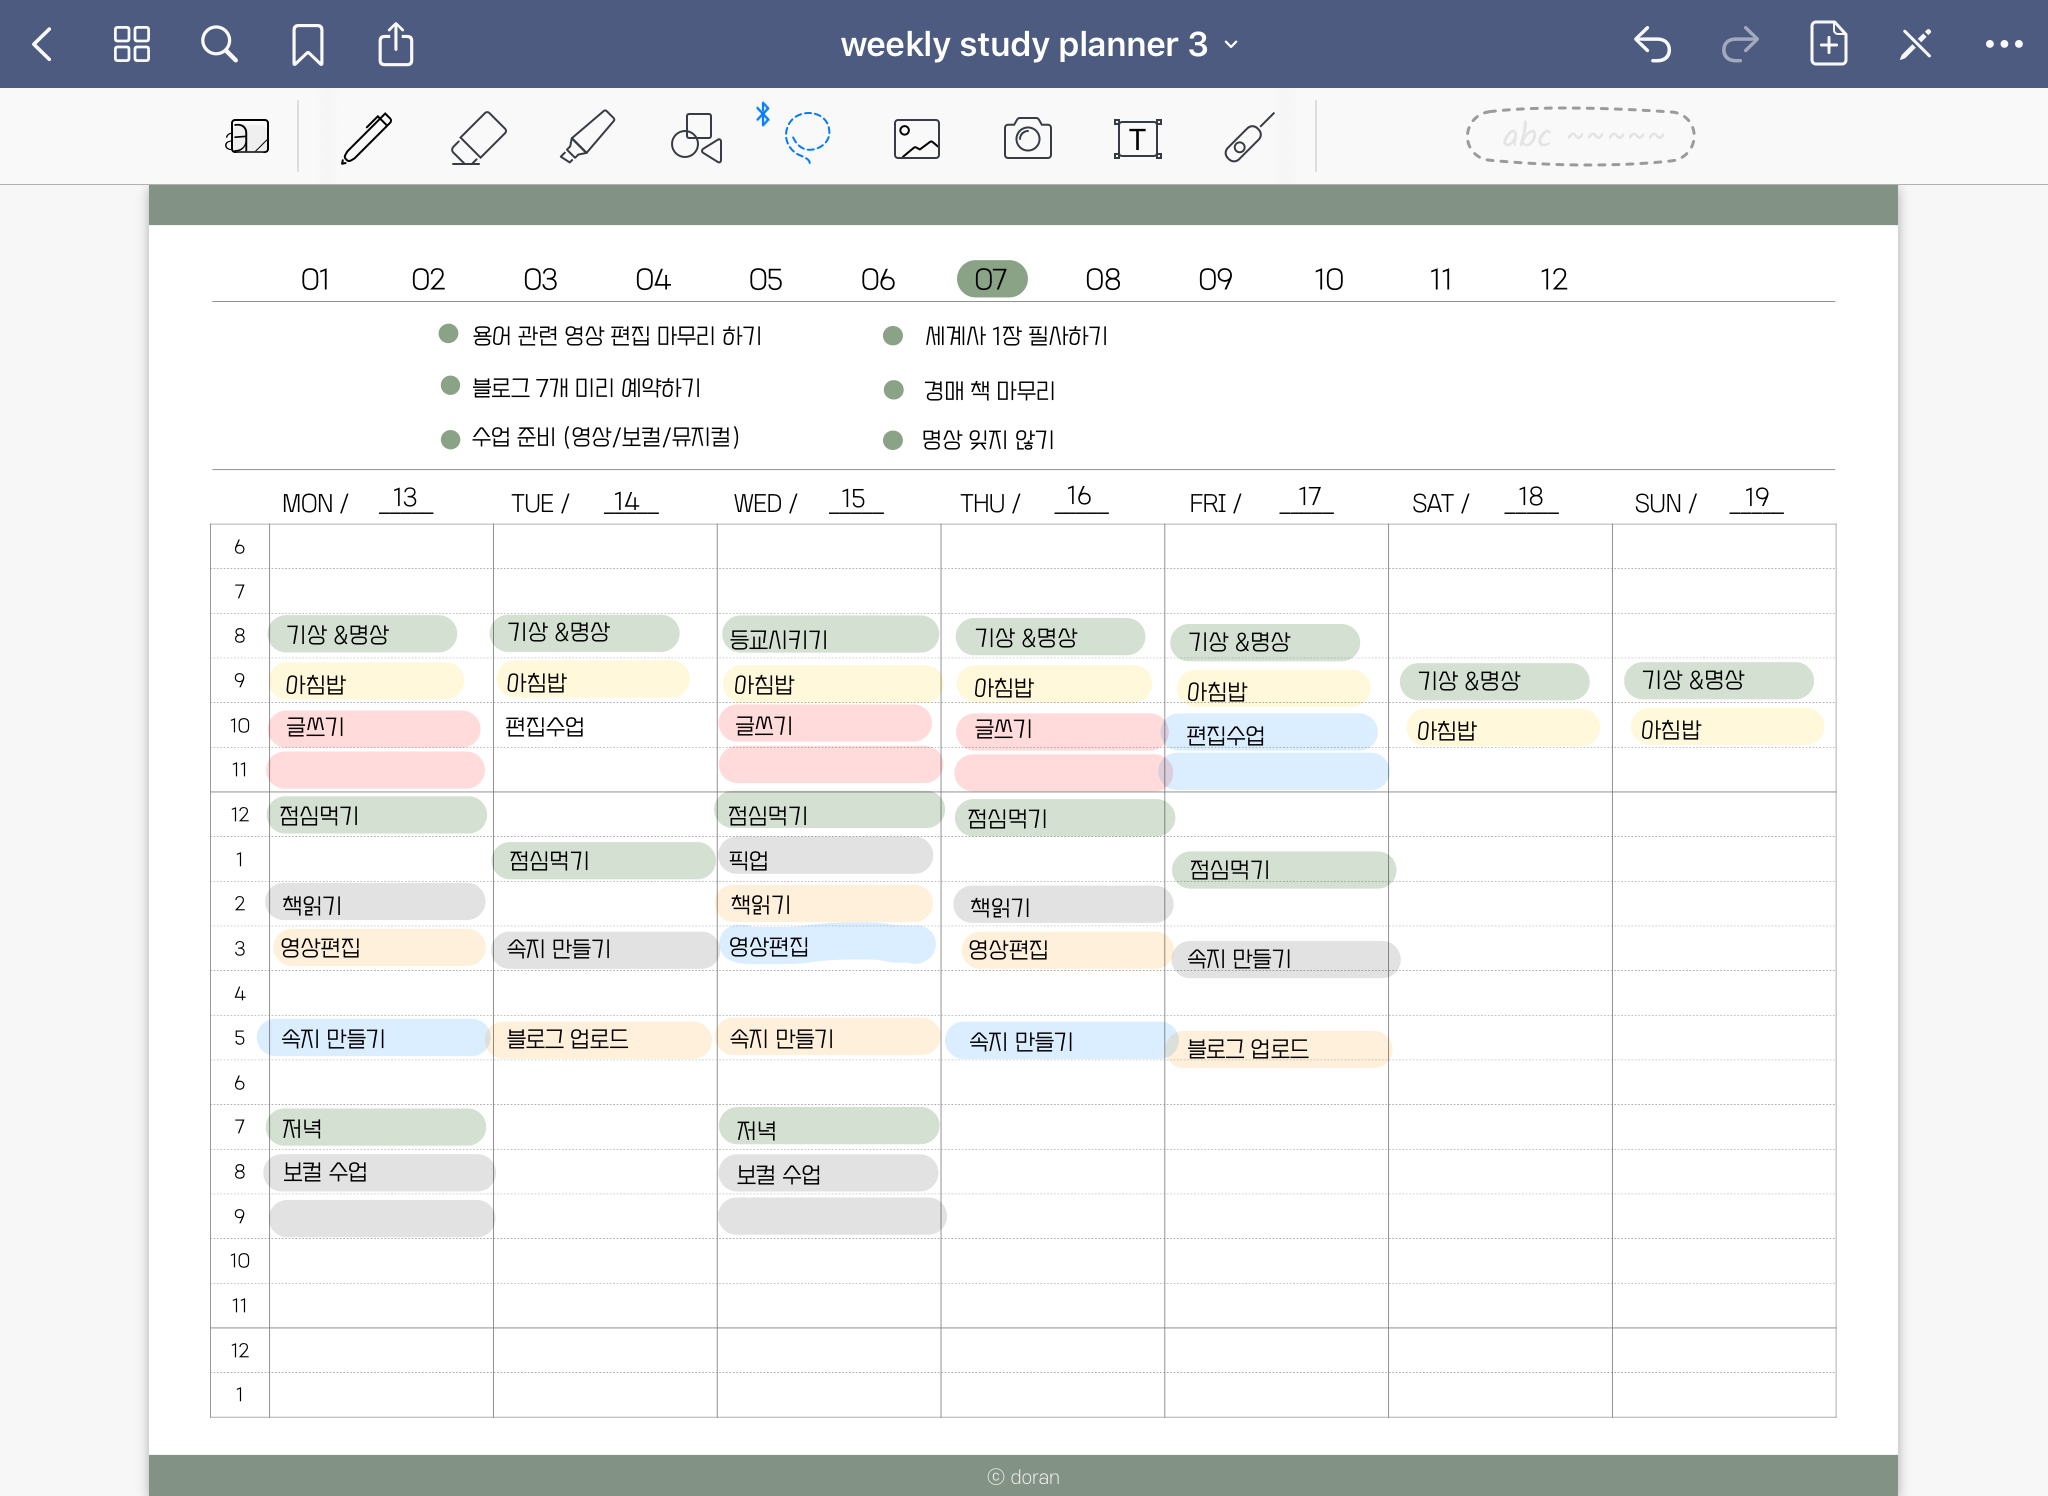Go back to the documents library
The height and width of the screenshot is (1496, 2048).
(42, 44)
